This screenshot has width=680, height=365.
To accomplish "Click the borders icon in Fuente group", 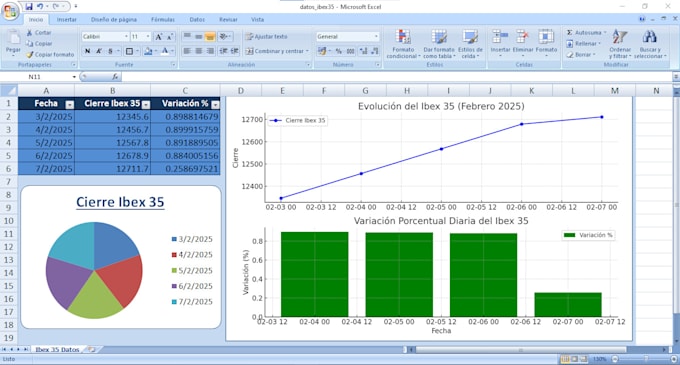I will (129, 51).
